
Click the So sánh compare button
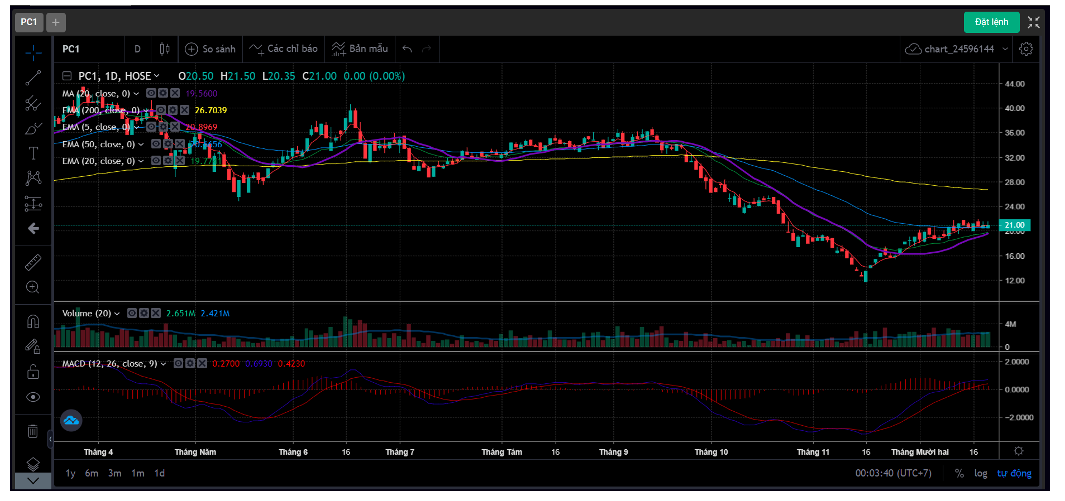pos(210,48)
